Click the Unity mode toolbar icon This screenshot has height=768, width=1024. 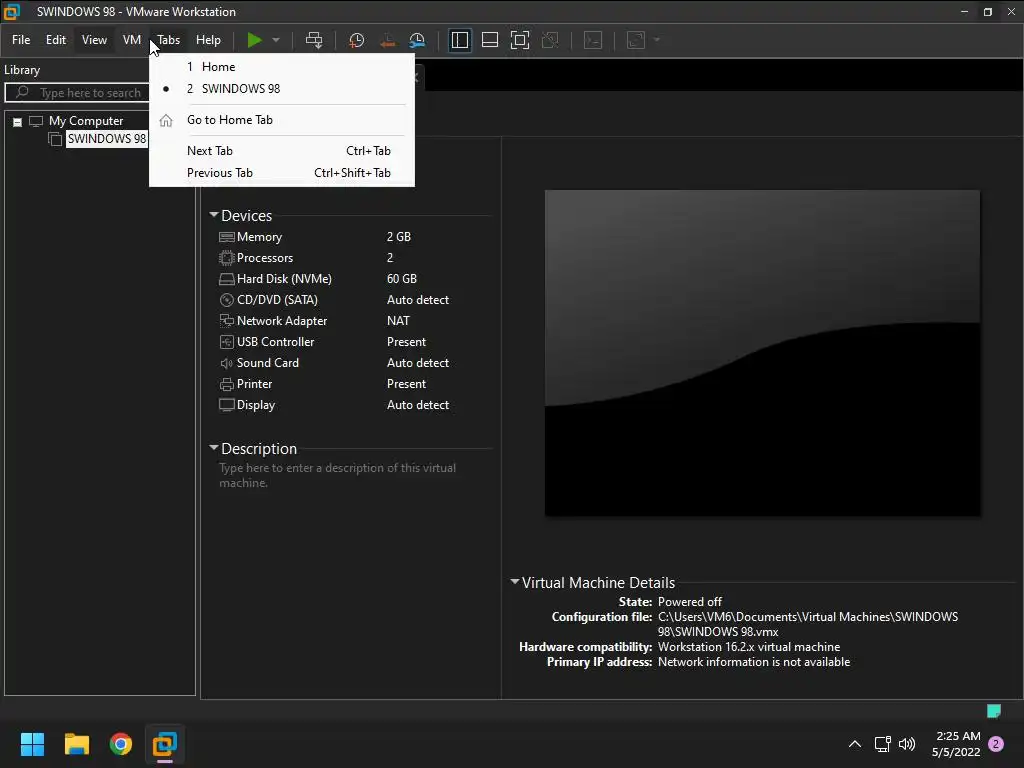(x=551, y=40)
